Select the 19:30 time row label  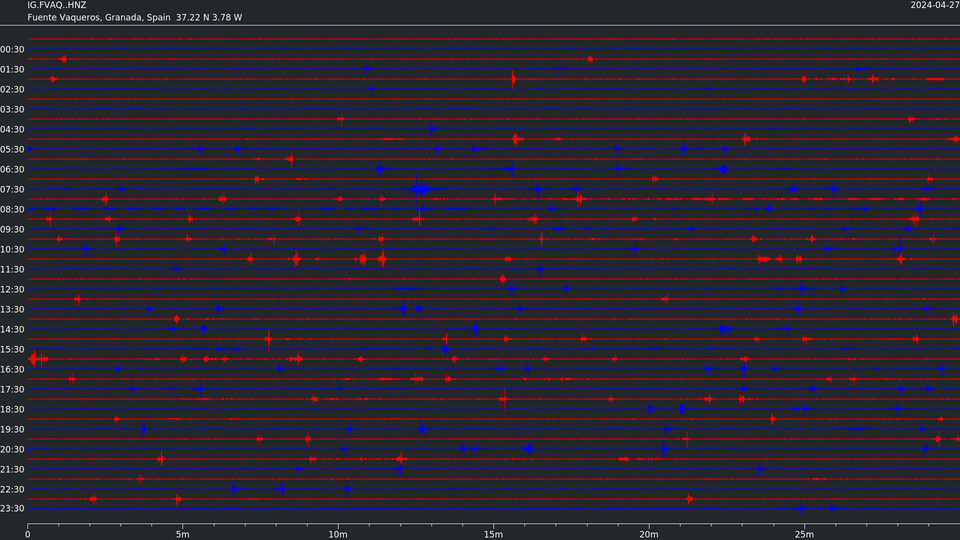coord(12,430)
